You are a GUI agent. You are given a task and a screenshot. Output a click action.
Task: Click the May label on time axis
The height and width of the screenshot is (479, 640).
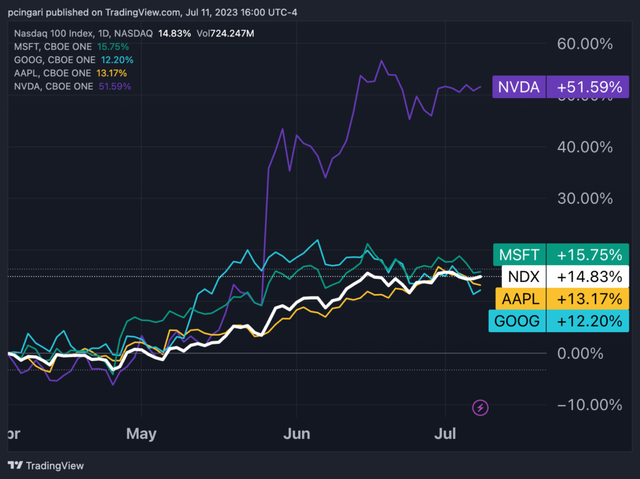pos(141,435)
